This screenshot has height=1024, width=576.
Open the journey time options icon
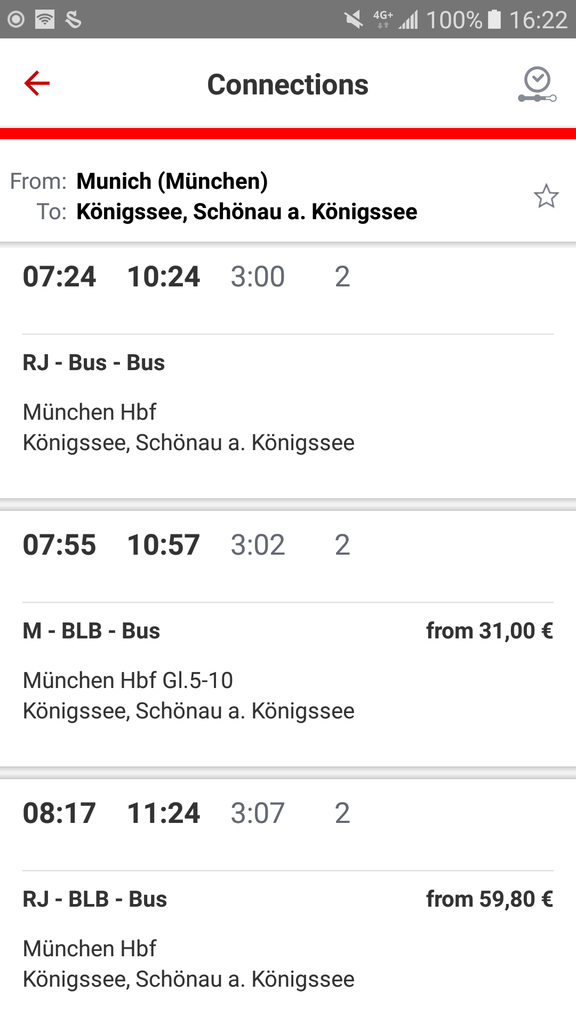tap(537, 85)
